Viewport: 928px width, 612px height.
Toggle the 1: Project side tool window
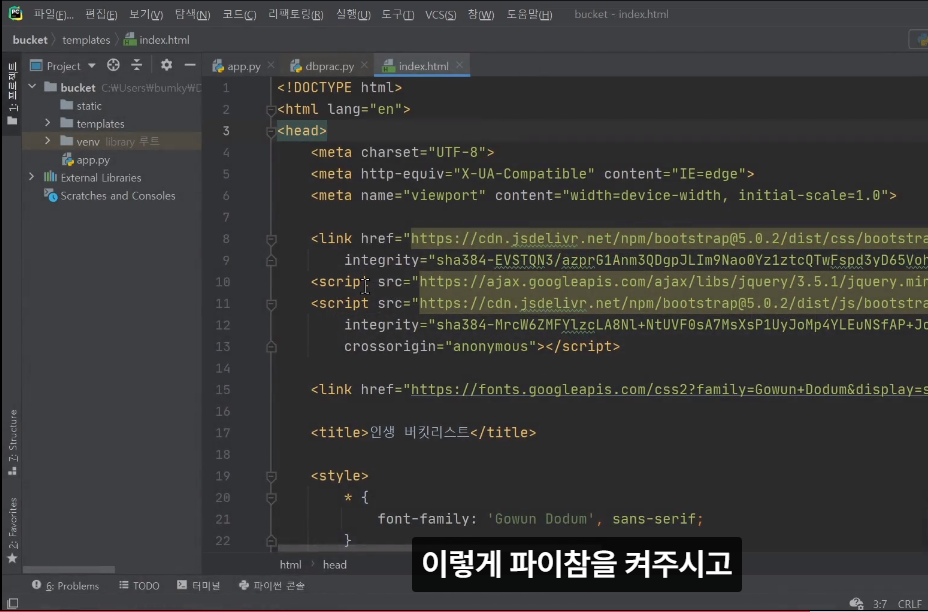pos(12,94)
